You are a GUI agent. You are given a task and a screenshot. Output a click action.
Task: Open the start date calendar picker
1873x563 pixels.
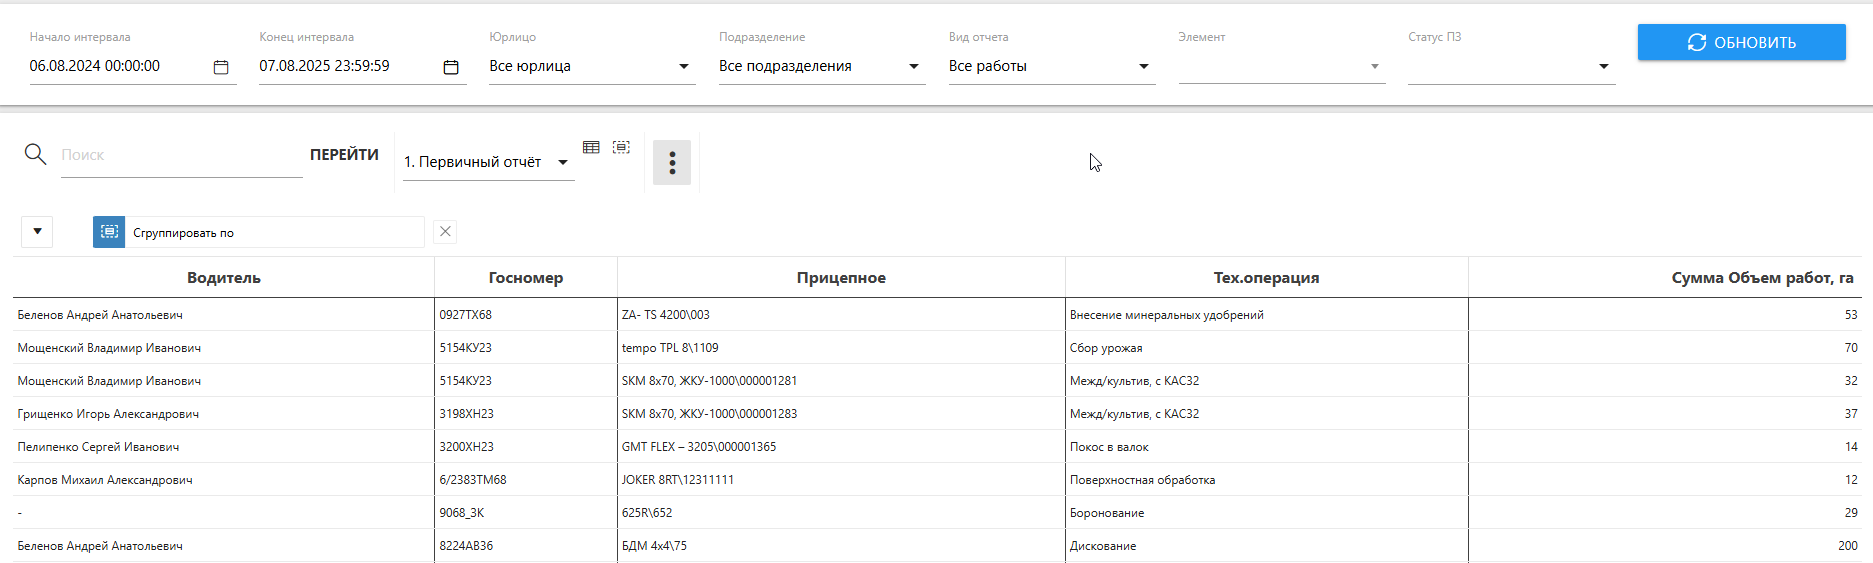[x=221, y=67]
